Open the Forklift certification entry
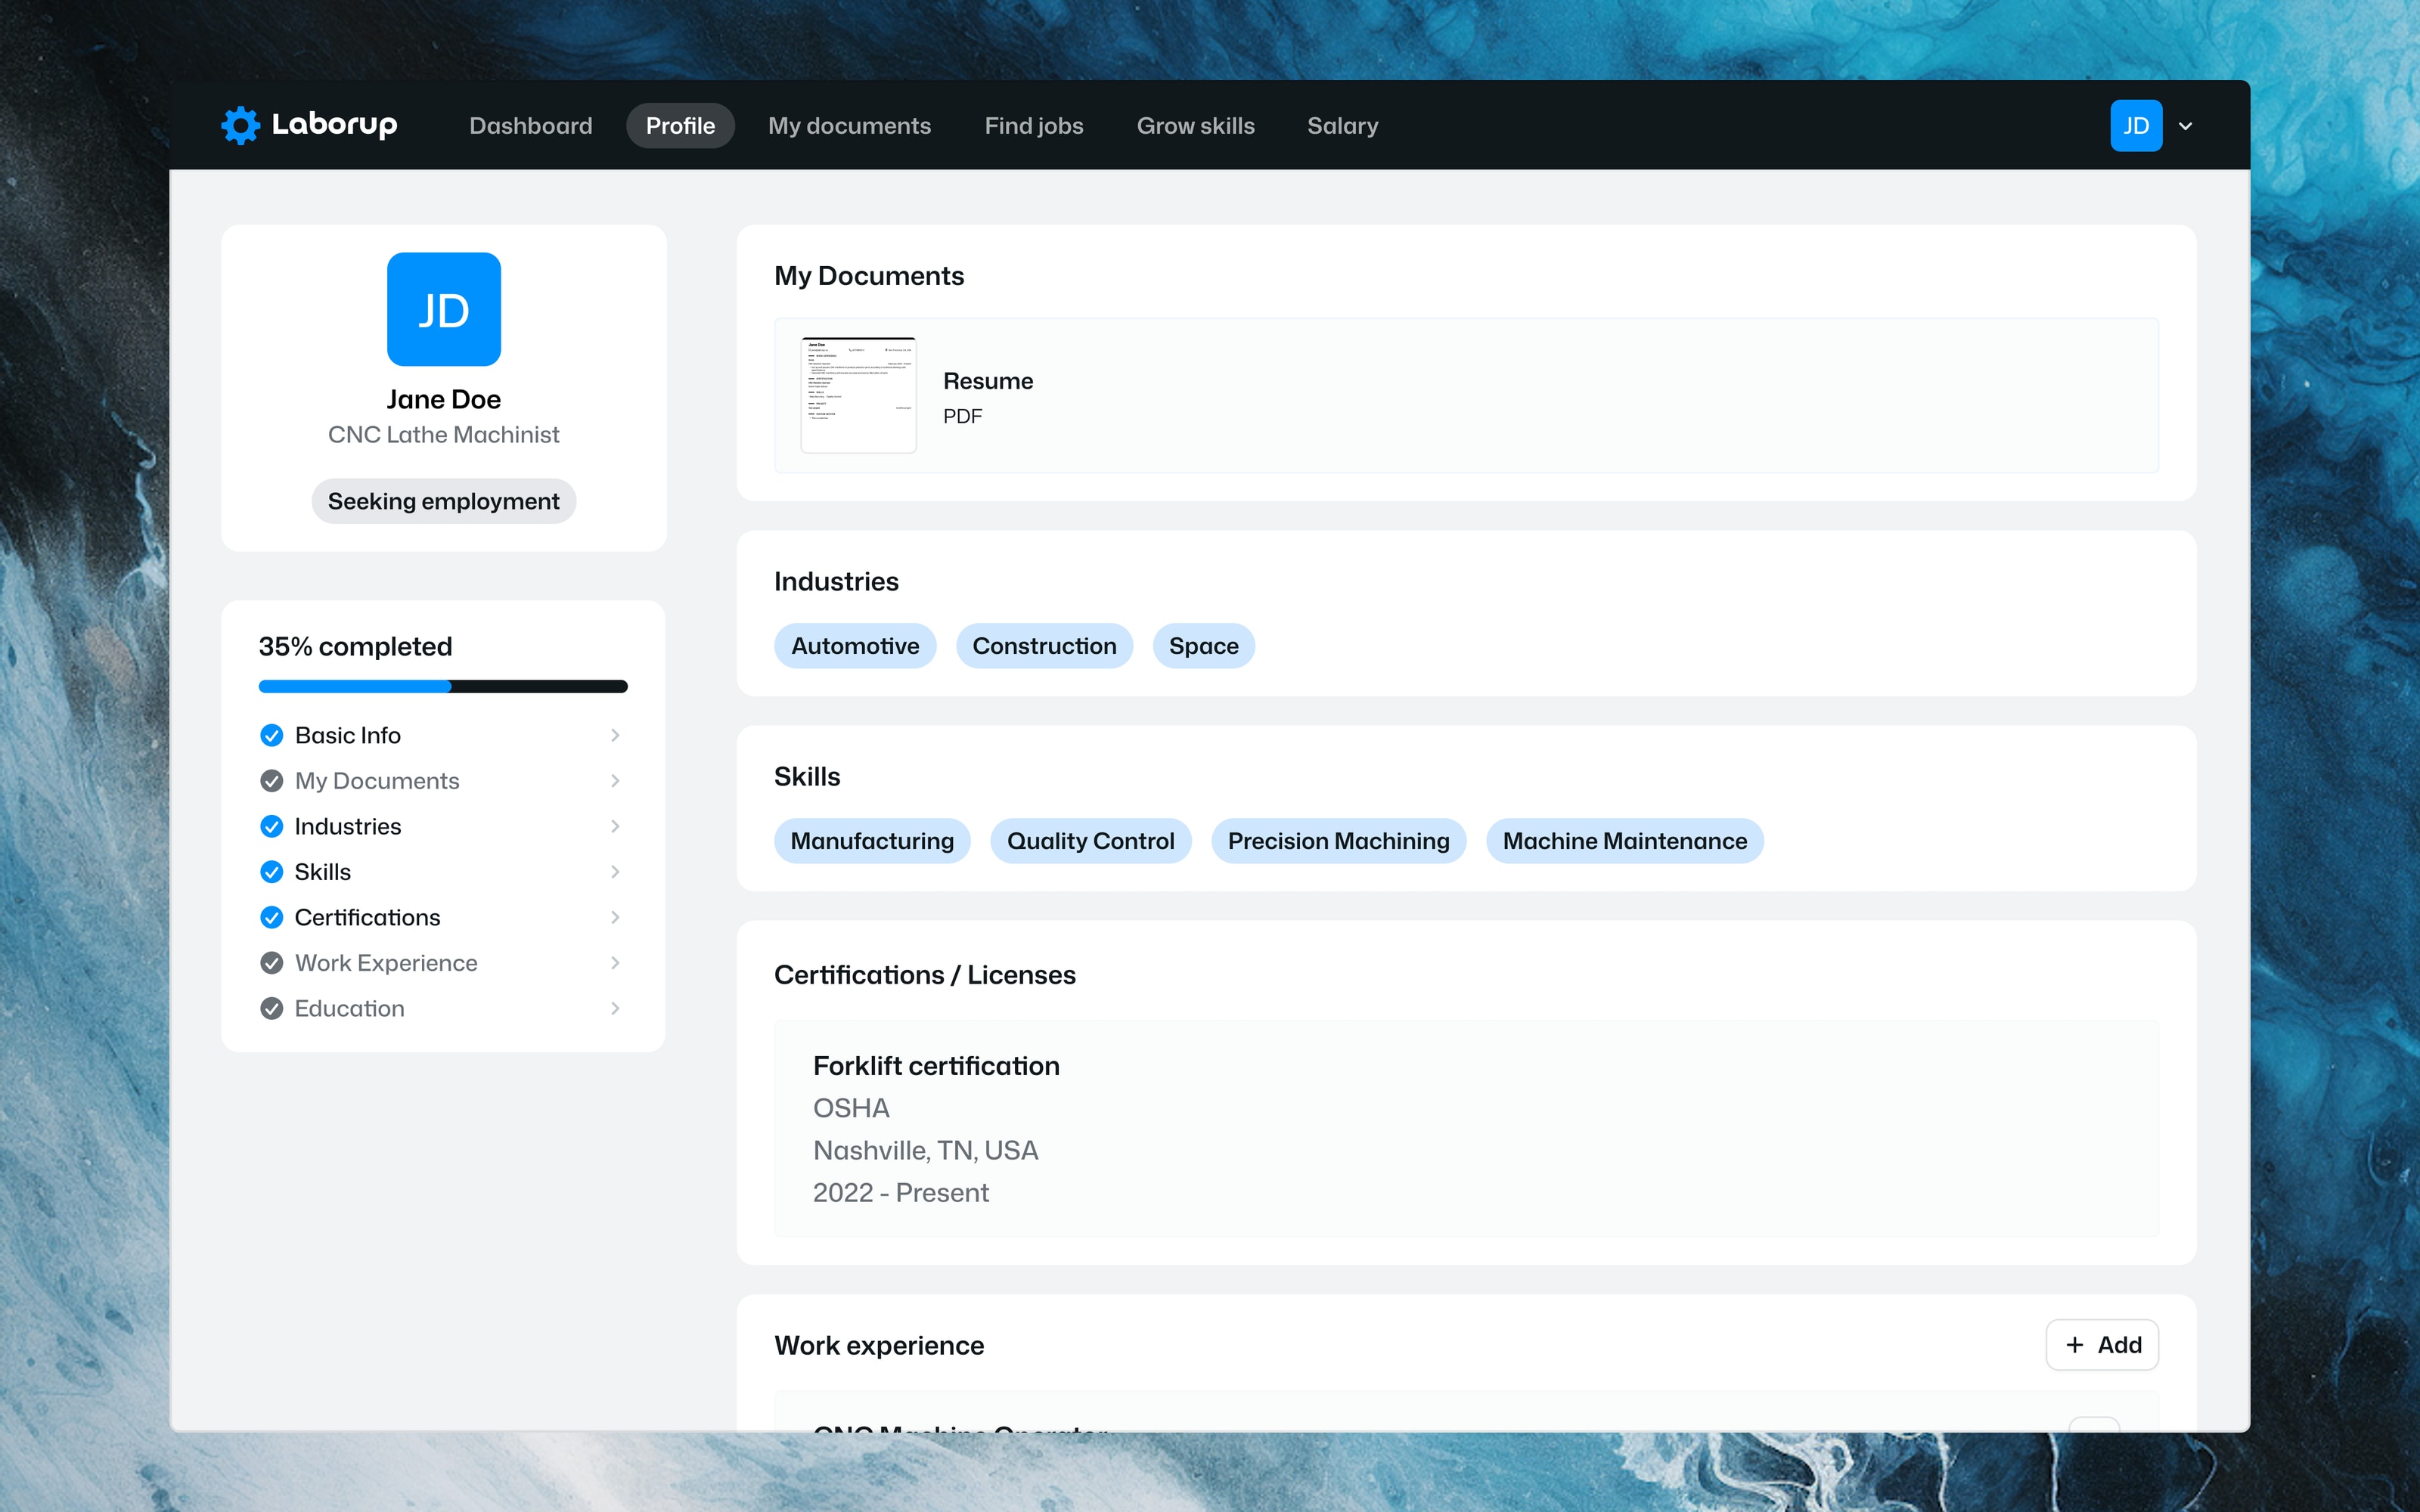 click(1466, 1128)
